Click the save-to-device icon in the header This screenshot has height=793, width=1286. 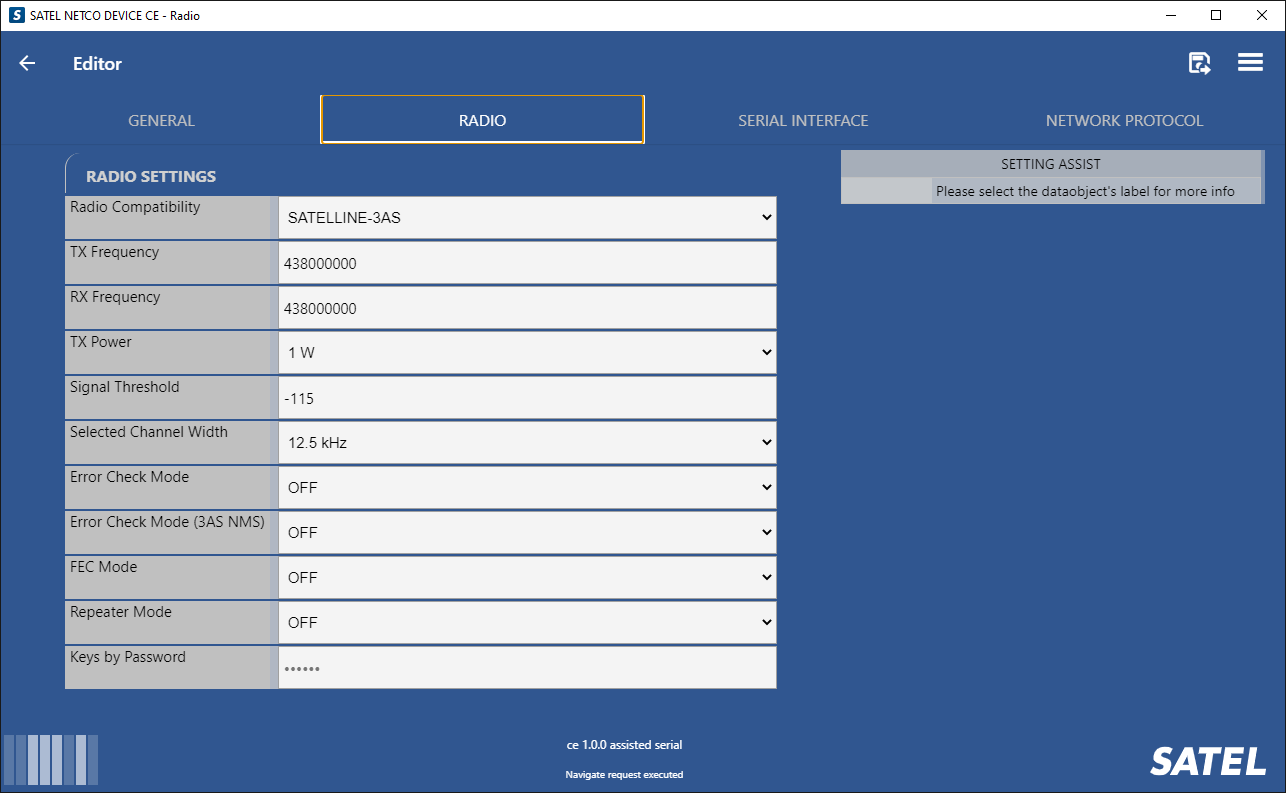1199,63
